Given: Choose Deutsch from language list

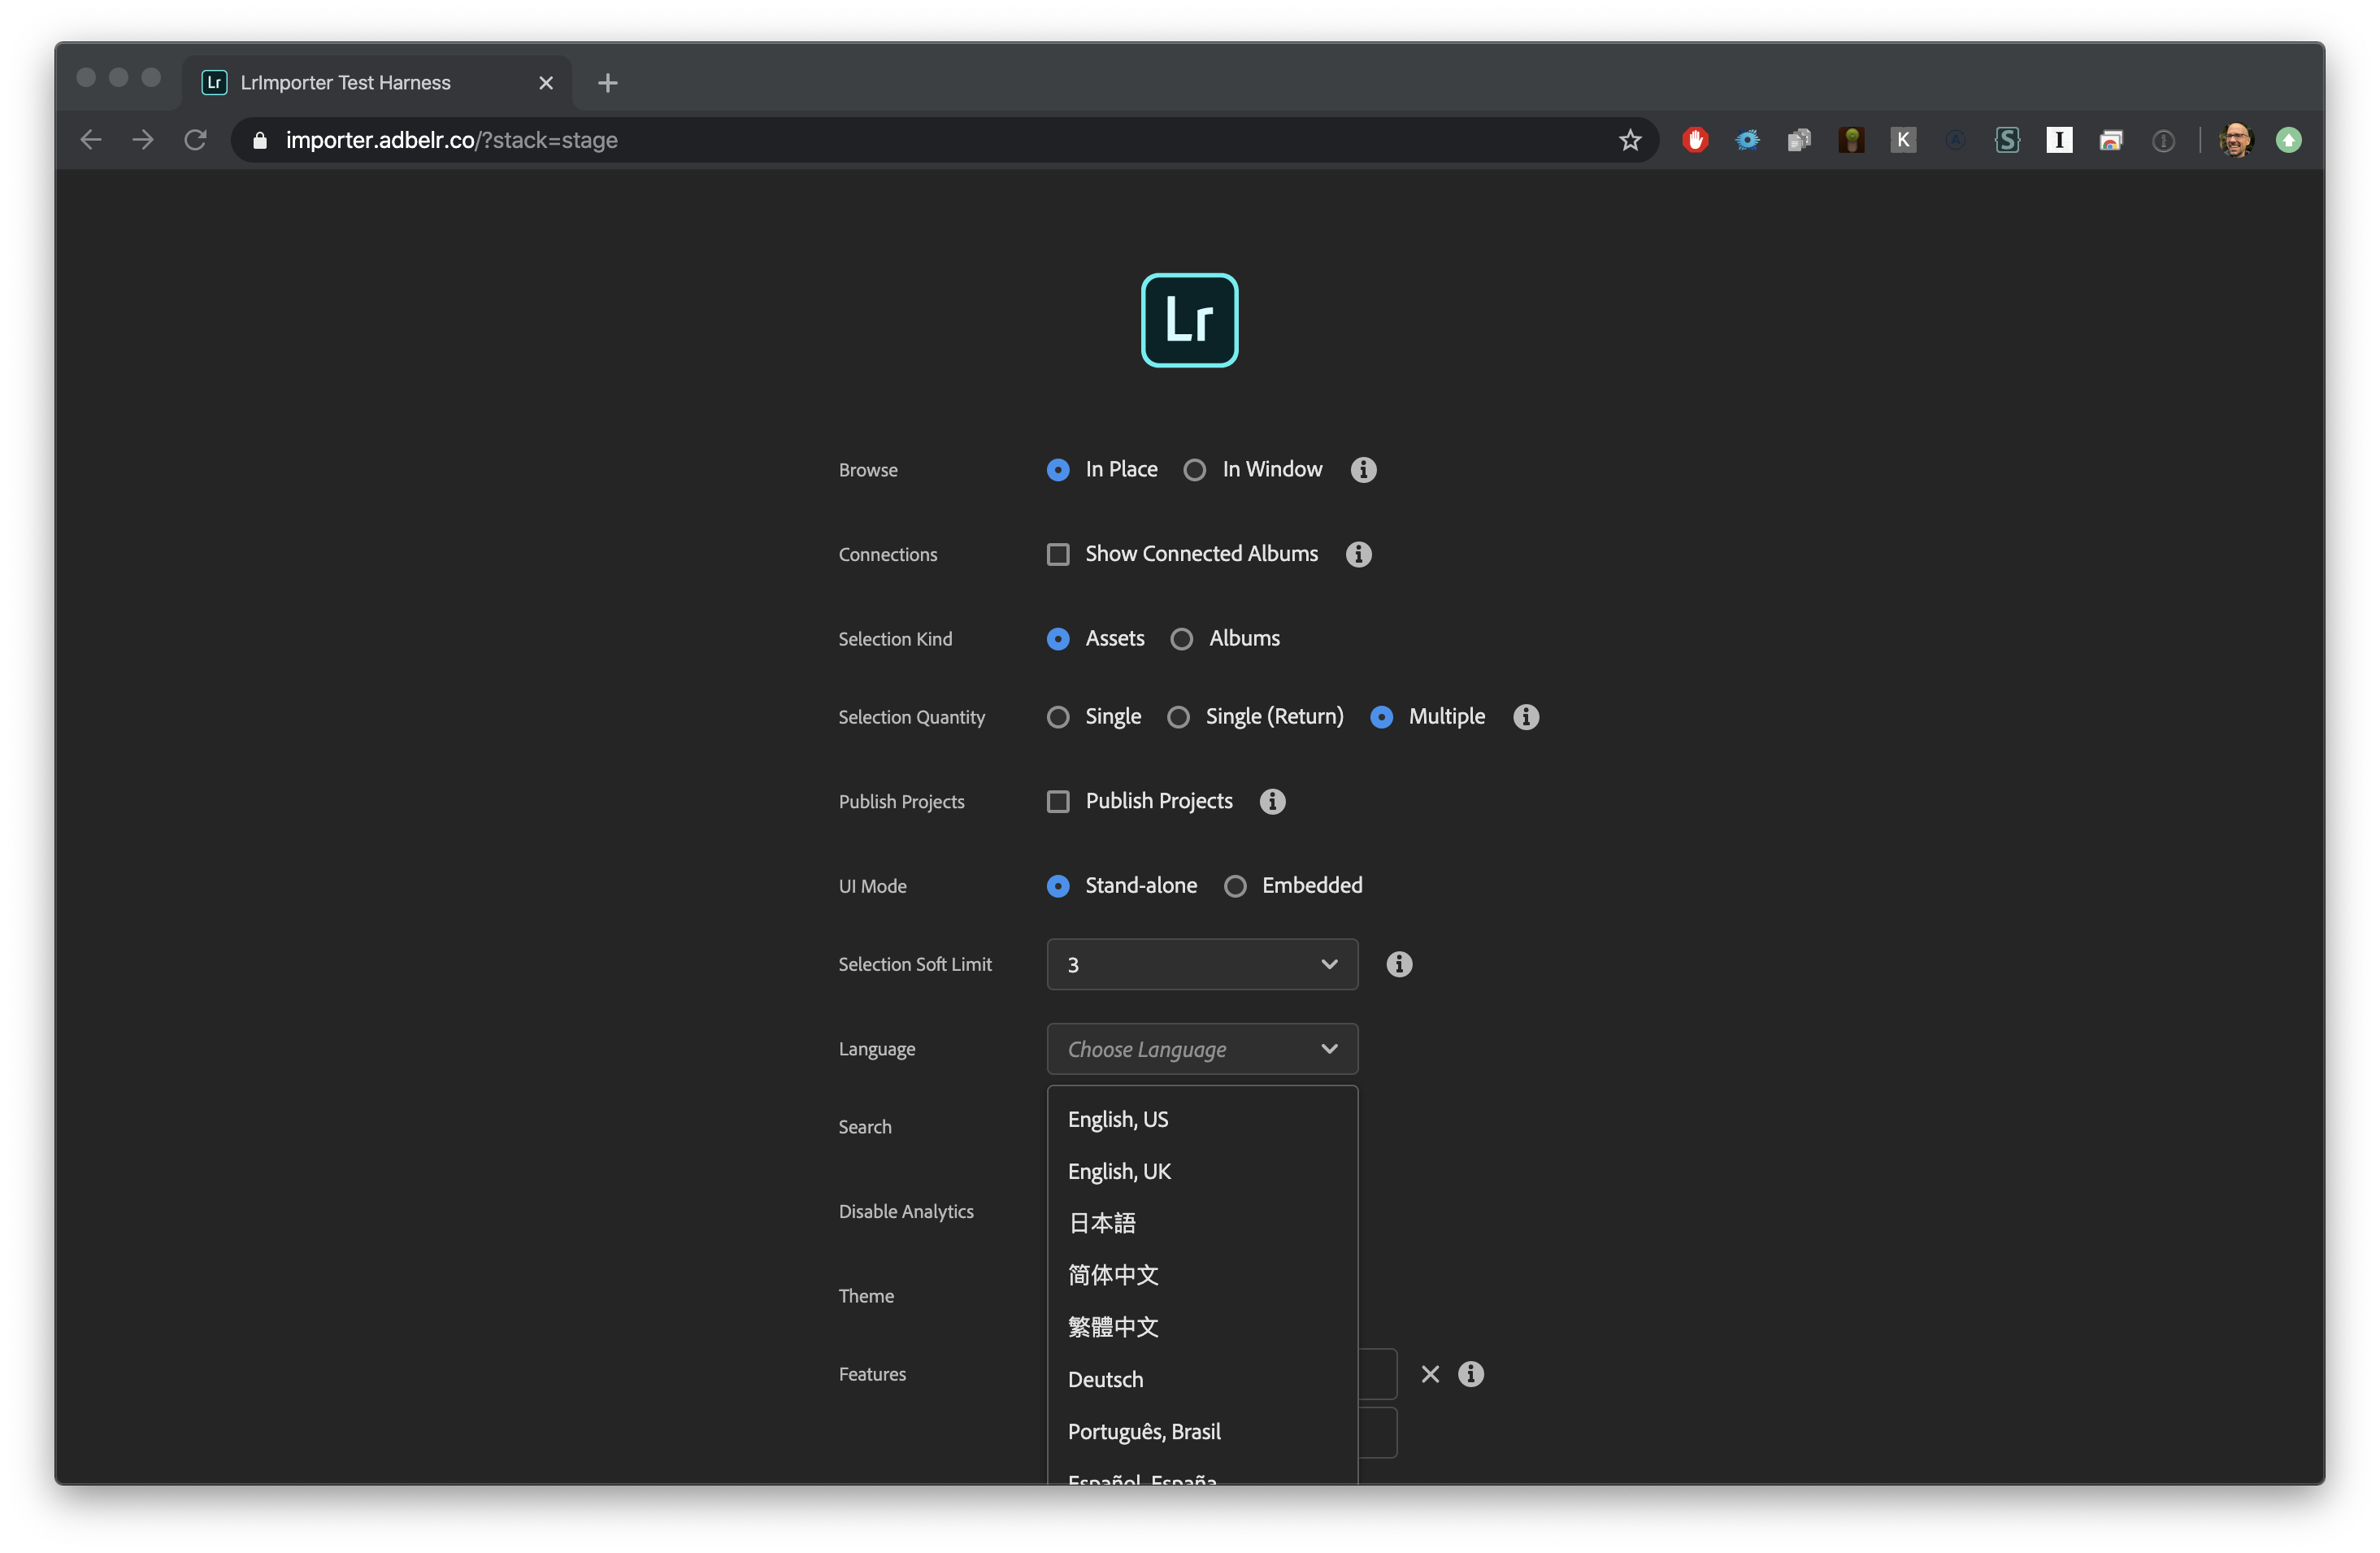Looking at the screenshot, I should [x=1202, y=1379].
